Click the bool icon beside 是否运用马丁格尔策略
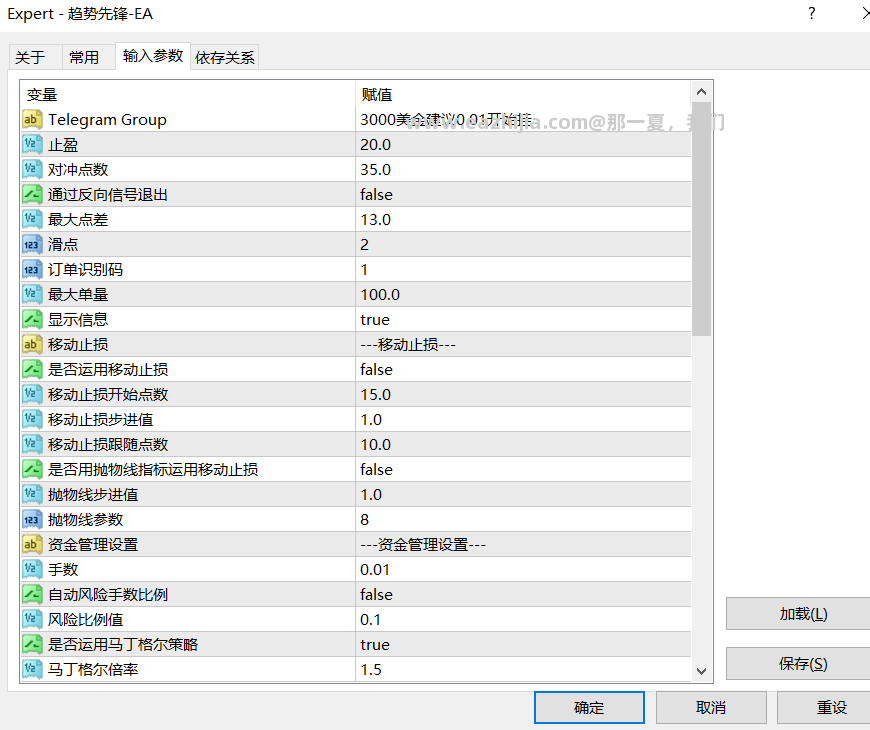 32,645
